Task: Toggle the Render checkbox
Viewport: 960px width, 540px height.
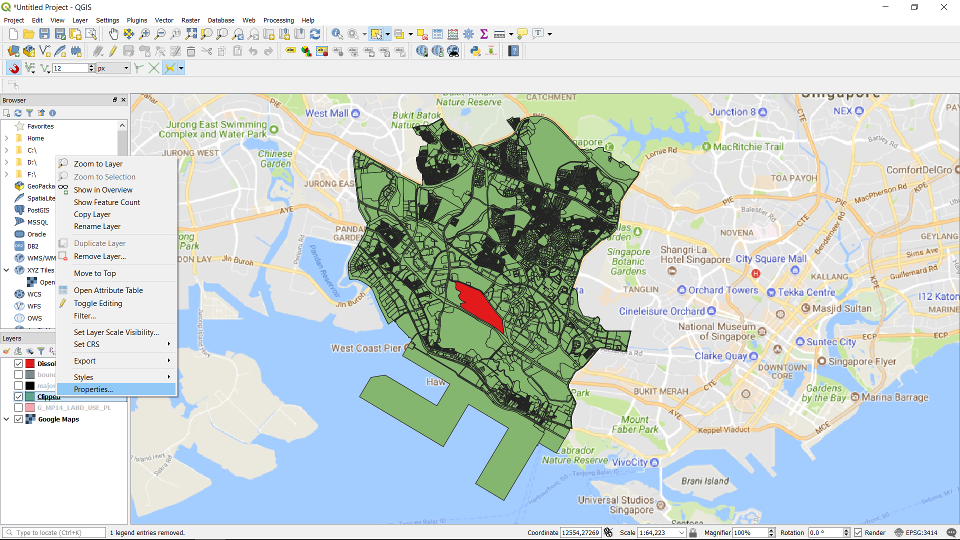Action: point(858,533)
